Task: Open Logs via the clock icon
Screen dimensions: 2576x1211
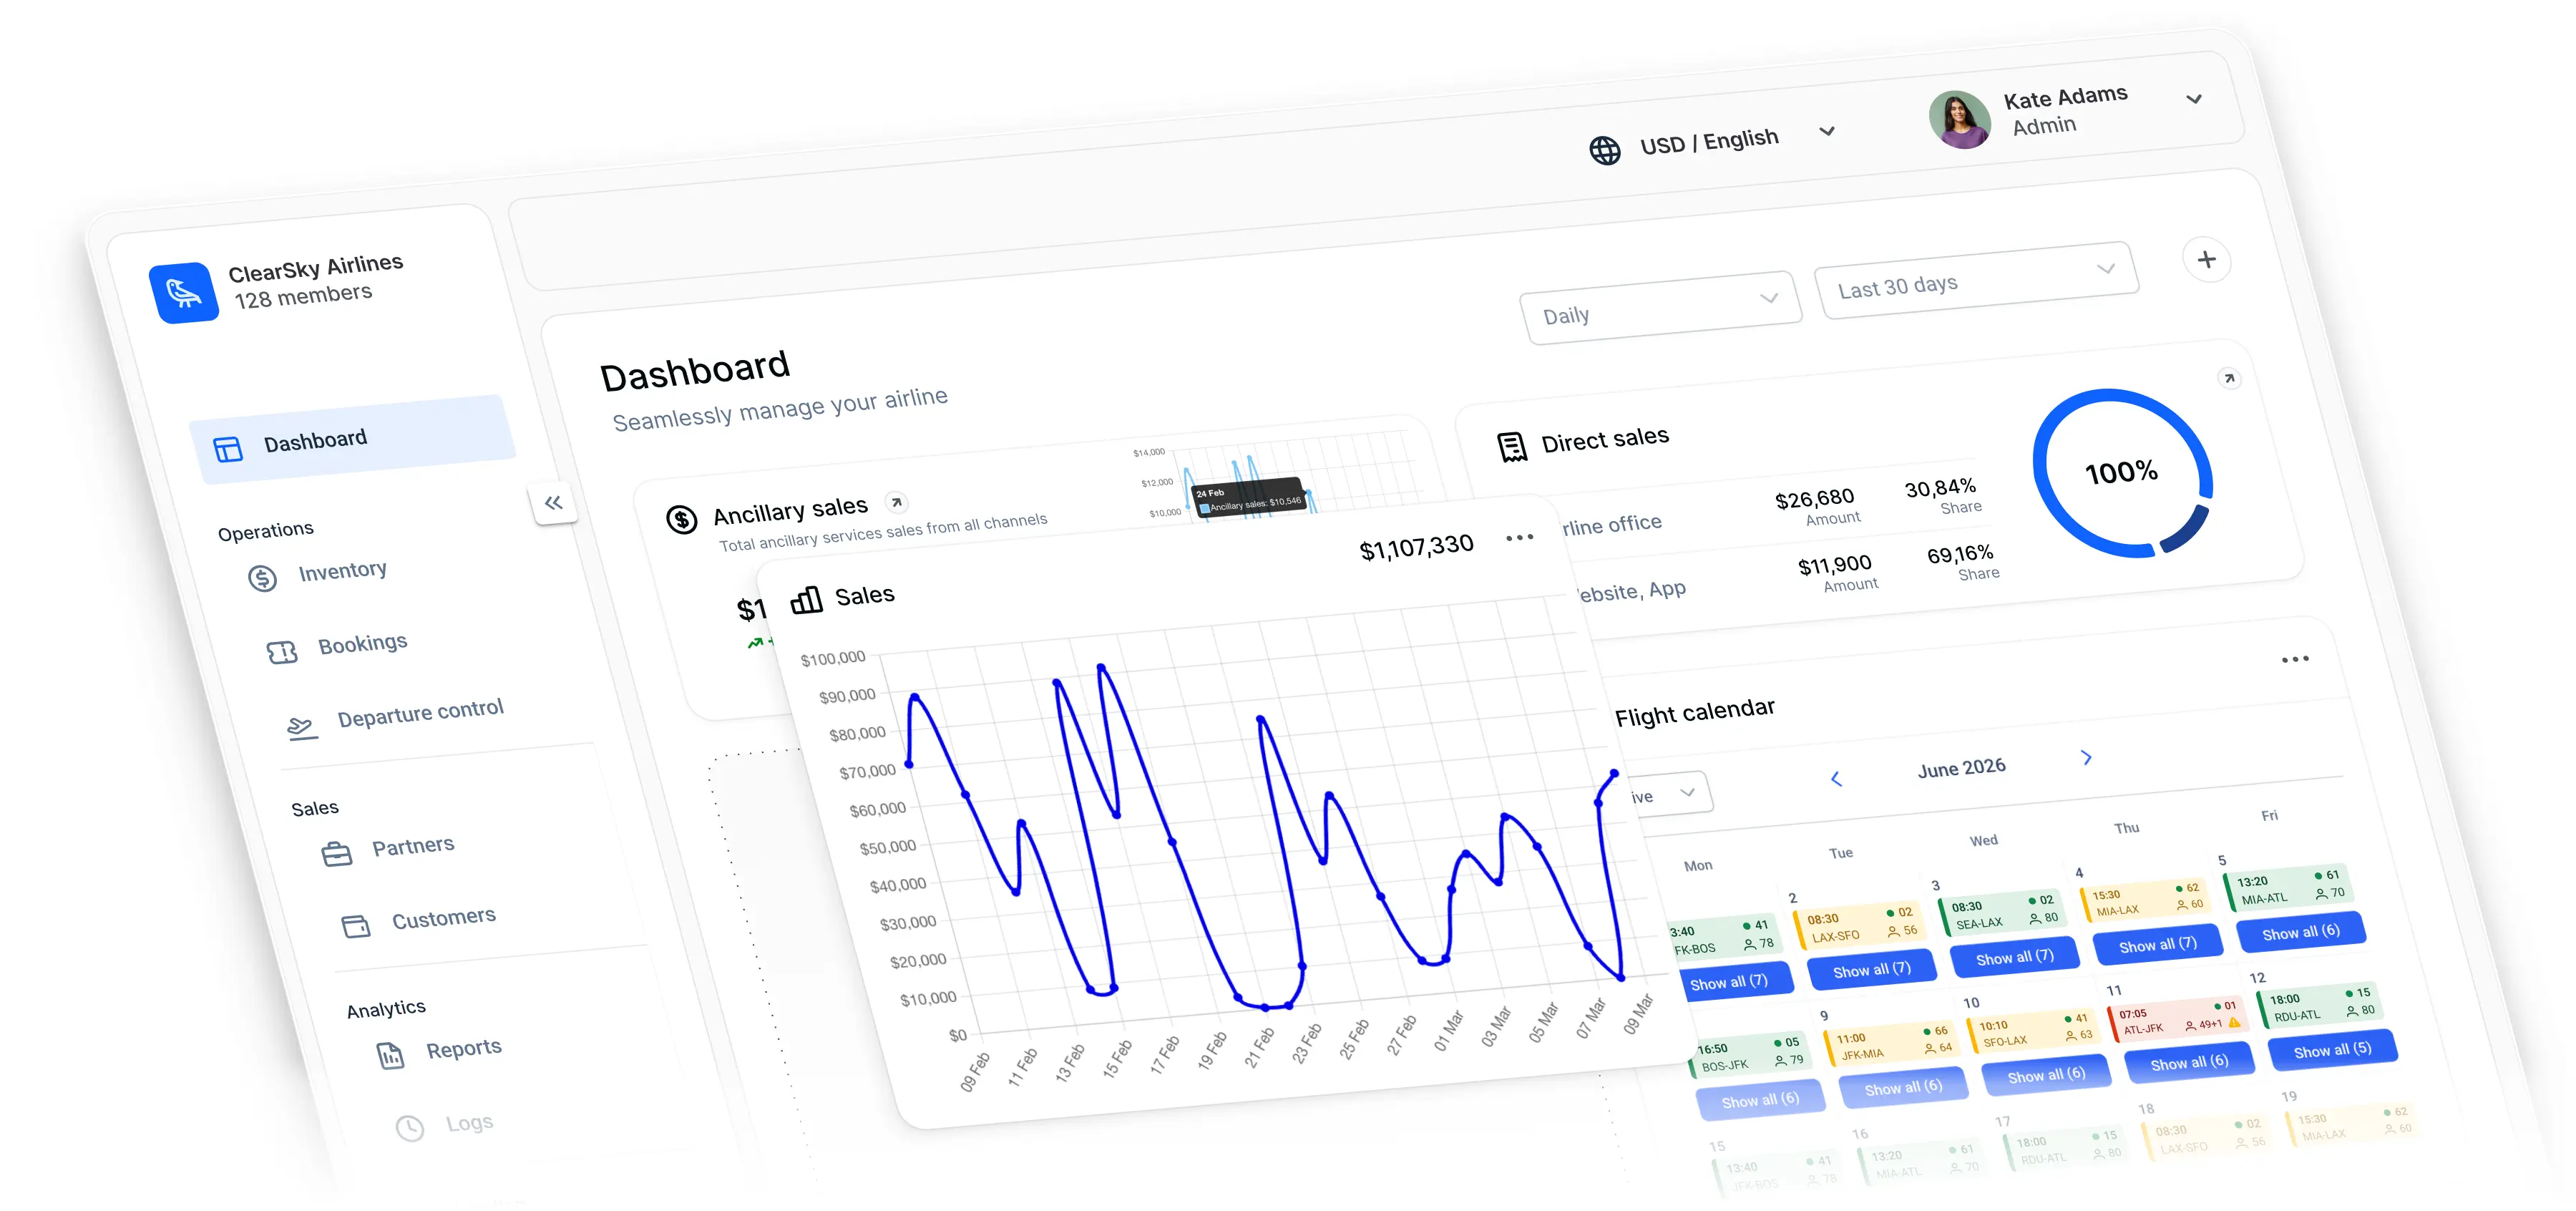Action: [x=410, y=1128]
